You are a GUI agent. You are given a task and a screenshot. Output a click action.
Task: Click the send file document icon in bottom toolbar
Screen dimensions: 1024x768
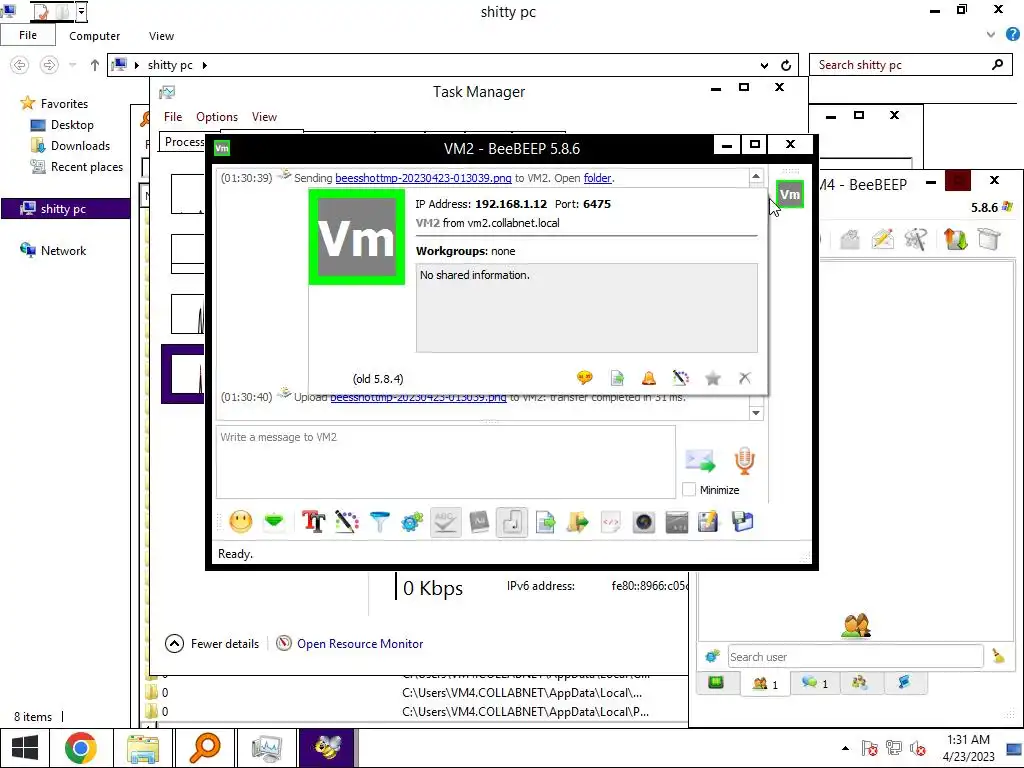click(x=545, y=522)
